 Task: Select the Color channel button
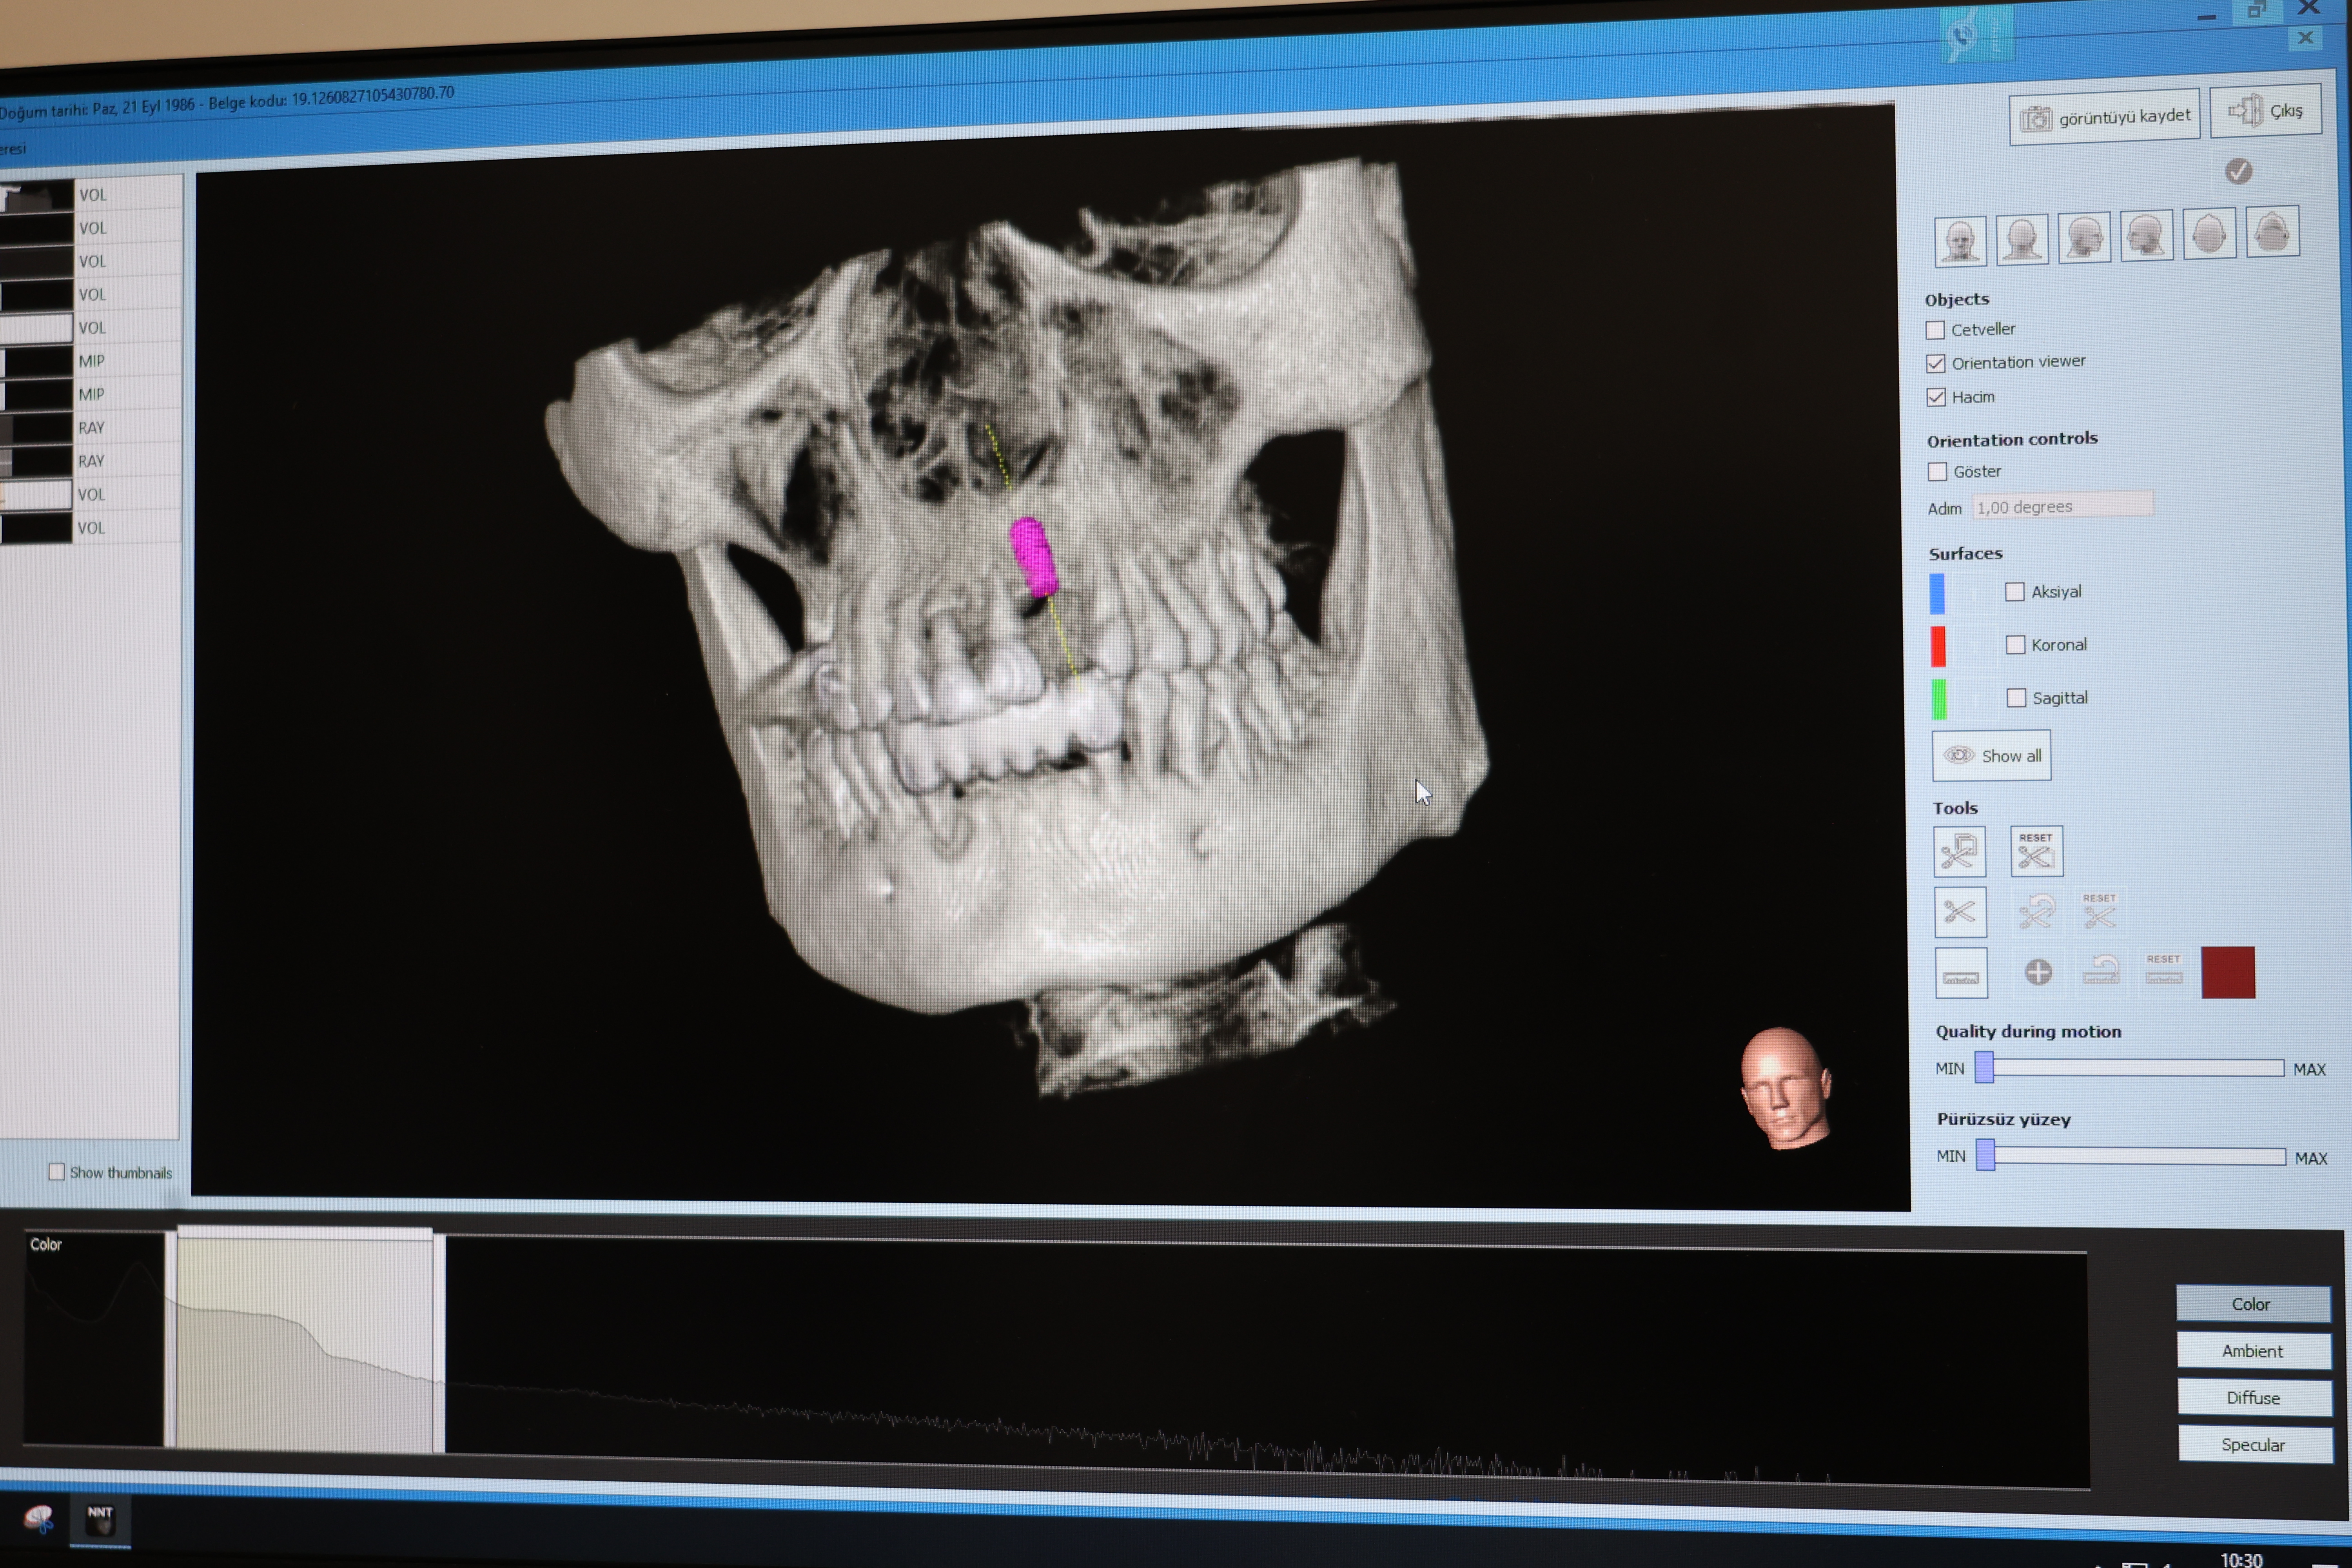point(2252,1304)
